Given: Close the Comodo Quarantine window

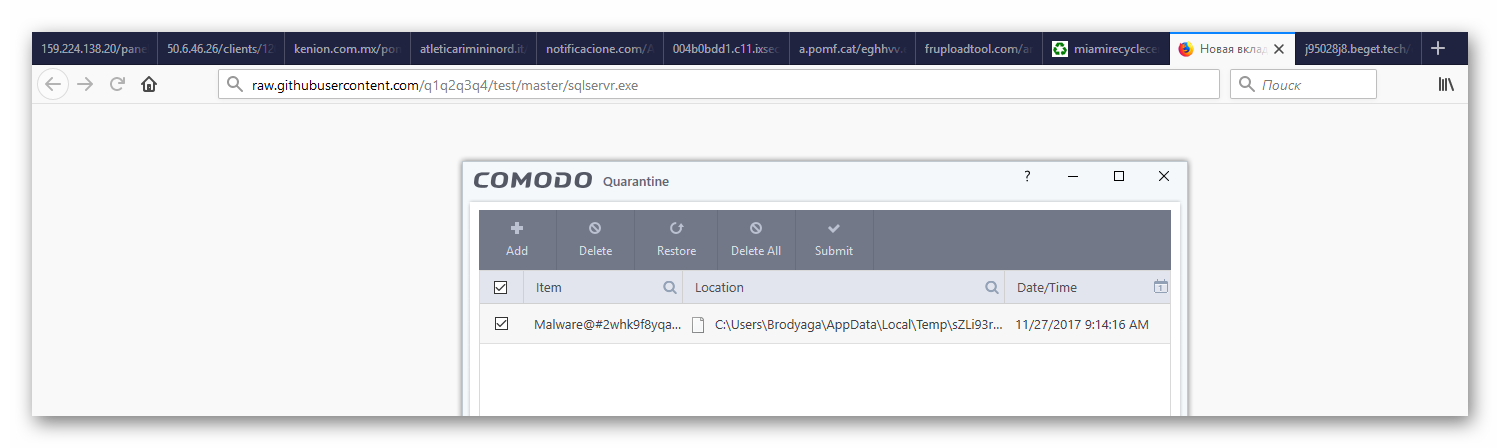Looking at the screenshot, I should tap(1164, 176).
